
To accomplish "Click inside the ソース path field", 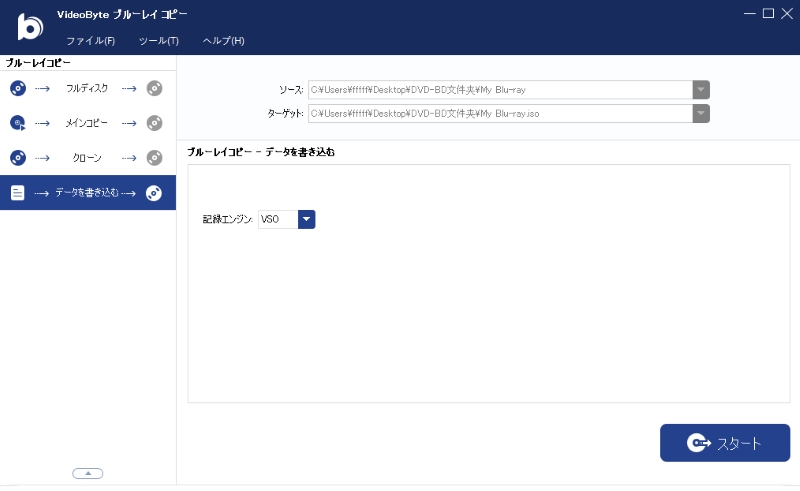I will (500, 90).
